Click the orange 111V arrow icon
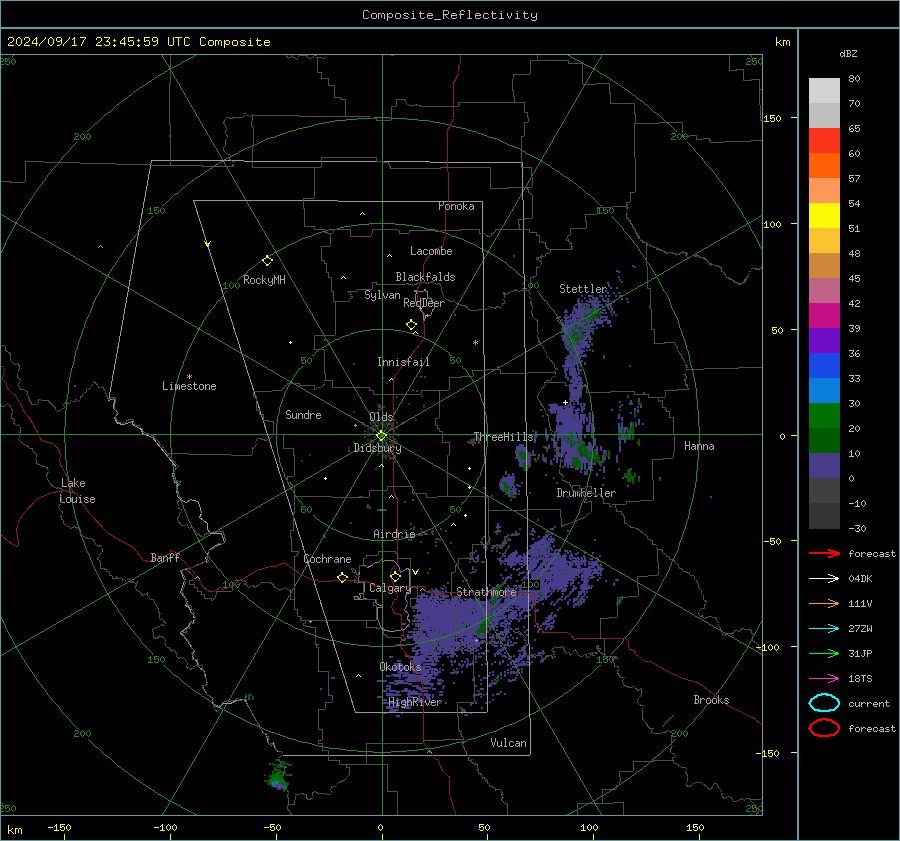The height and width of the screenshot is (841, 900). point(824,603)
